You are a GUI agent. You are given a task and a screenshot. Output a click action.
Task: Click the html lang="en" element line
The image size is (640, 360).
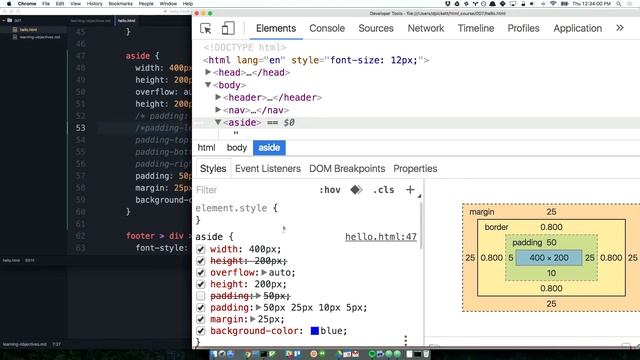(316, 60)
